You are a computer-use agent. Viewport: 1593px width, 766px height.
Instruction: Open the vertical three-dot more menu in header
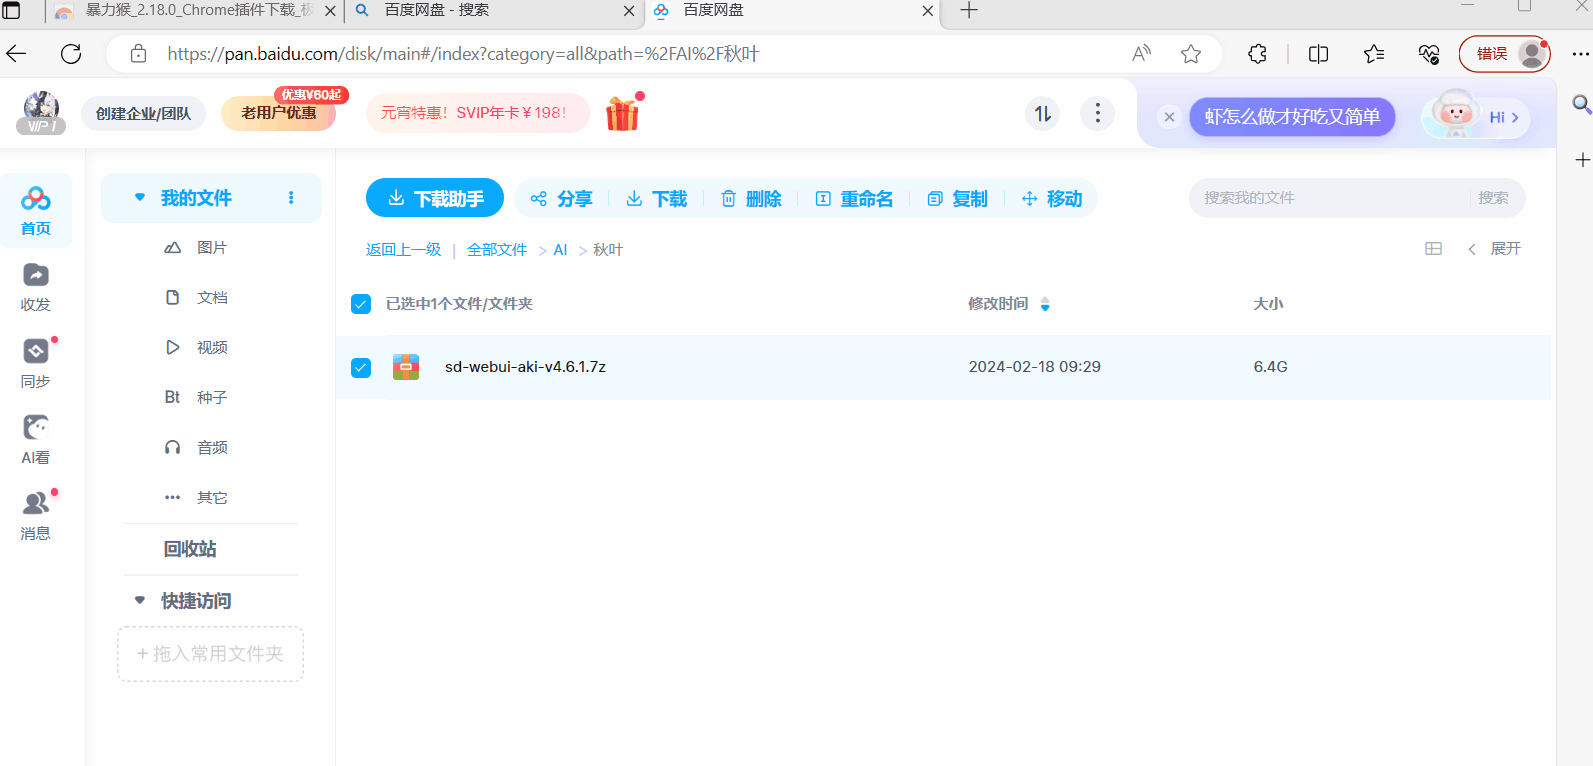pos(1098,113)
